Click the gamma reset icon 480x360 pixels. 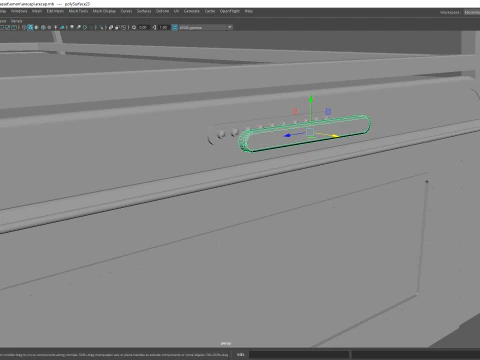point(154,27)
